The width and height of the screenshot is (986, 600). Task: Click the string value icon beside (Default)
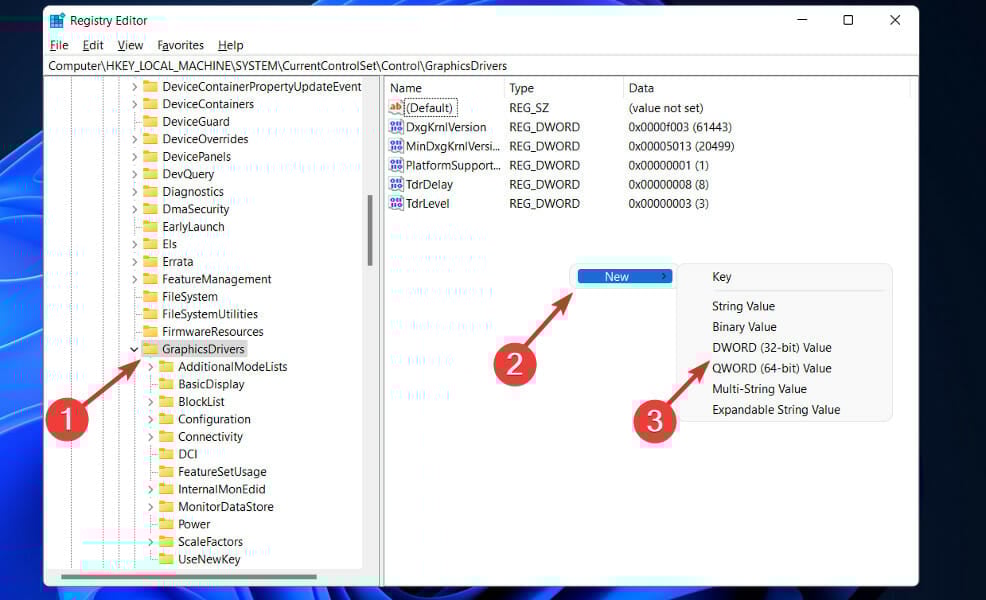[397, 107]
